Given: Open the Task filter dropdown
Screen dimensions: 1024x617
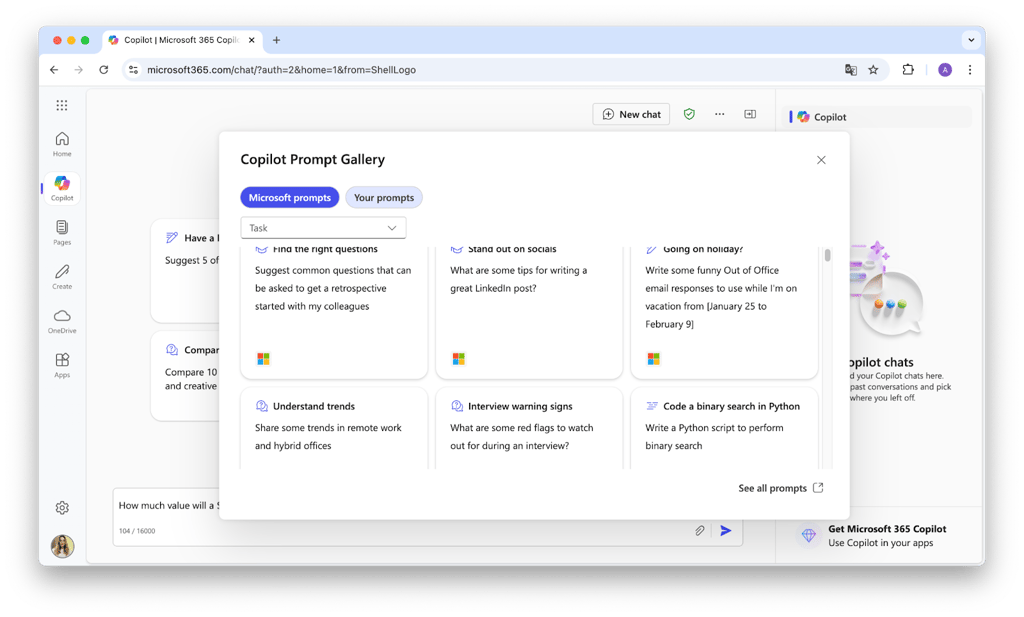Looking at the screenshot, I should (x=323, y=228).
